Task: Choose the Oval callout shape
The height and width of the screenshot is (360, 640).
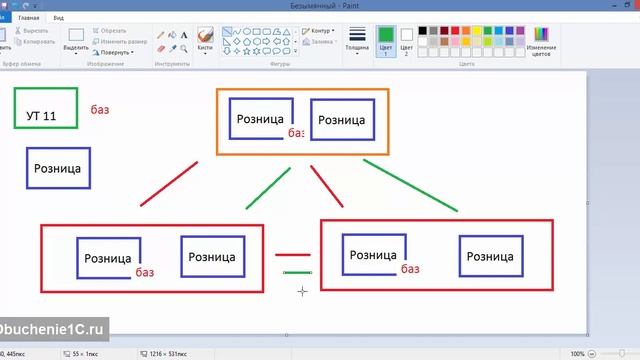Action: [276, 51]
